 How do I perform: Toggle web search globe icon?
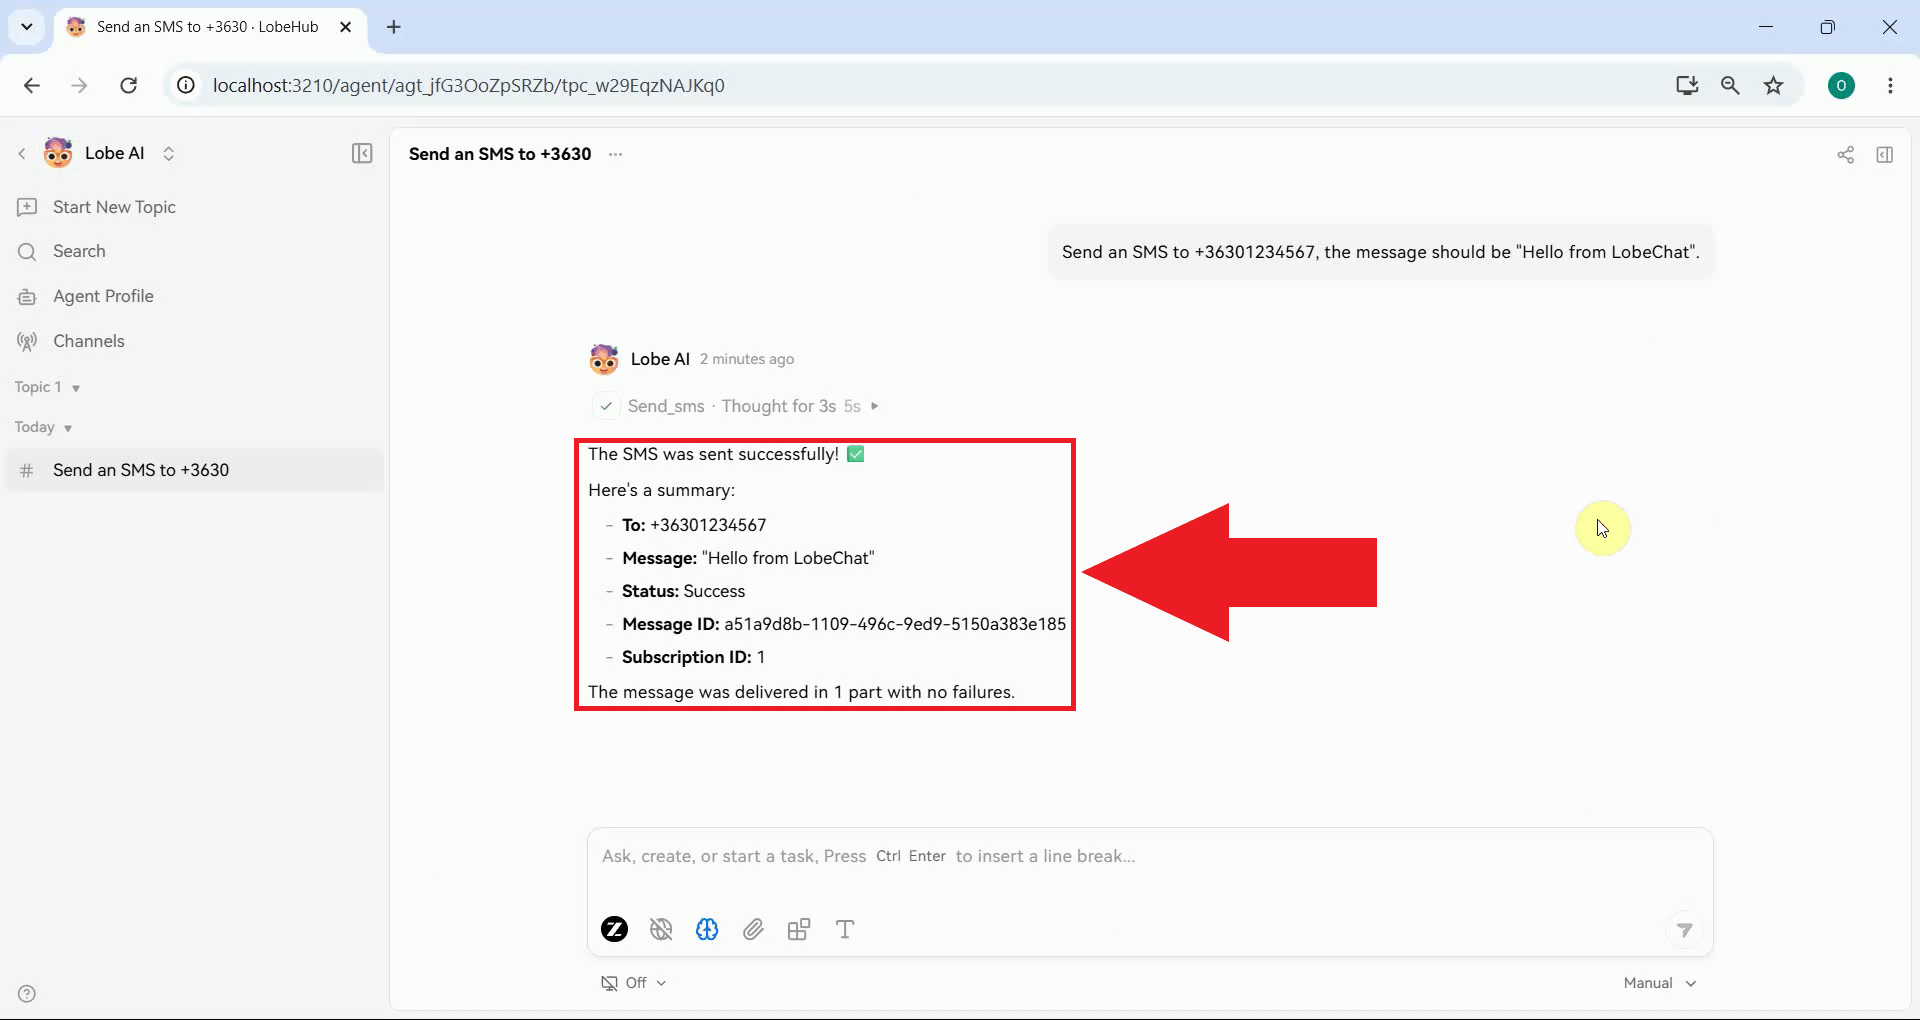(x=661, y=930)
